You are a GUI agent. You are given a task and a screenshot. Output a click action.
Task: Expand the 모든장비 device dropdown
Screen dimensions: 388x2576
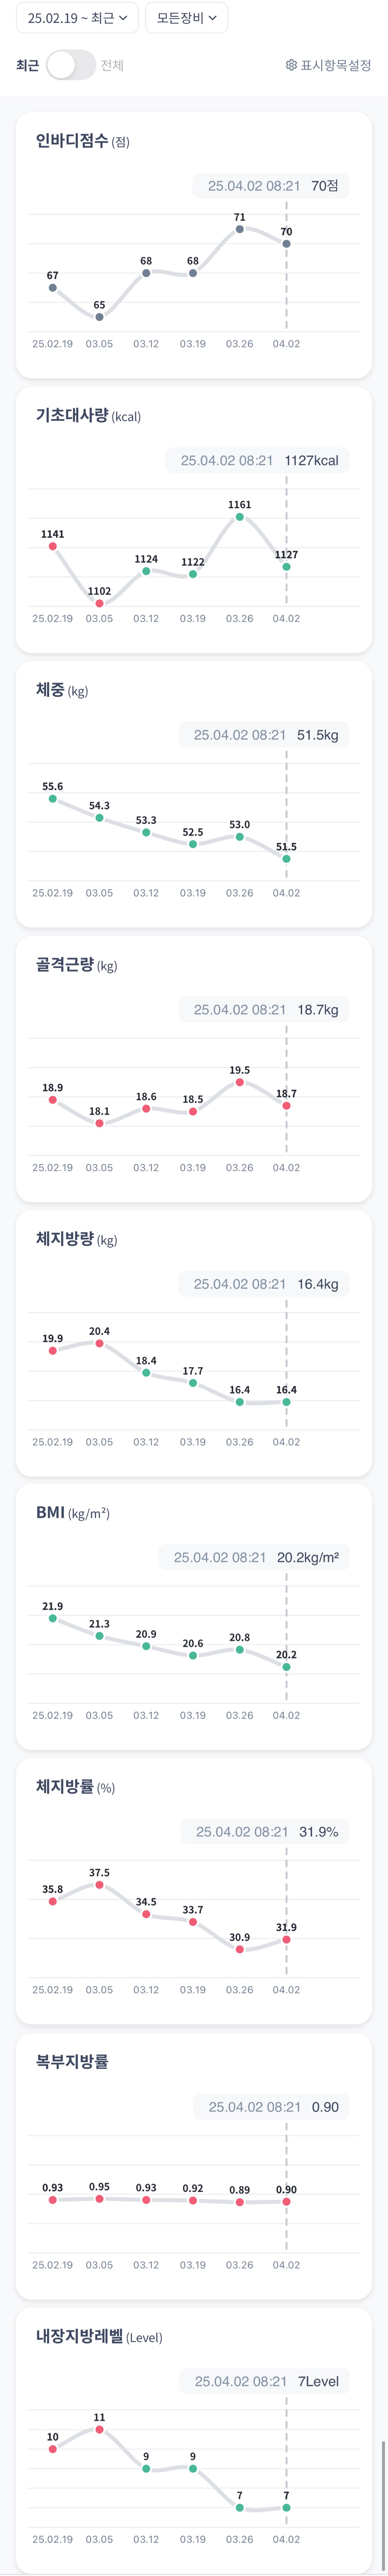[x=186, y=18]
